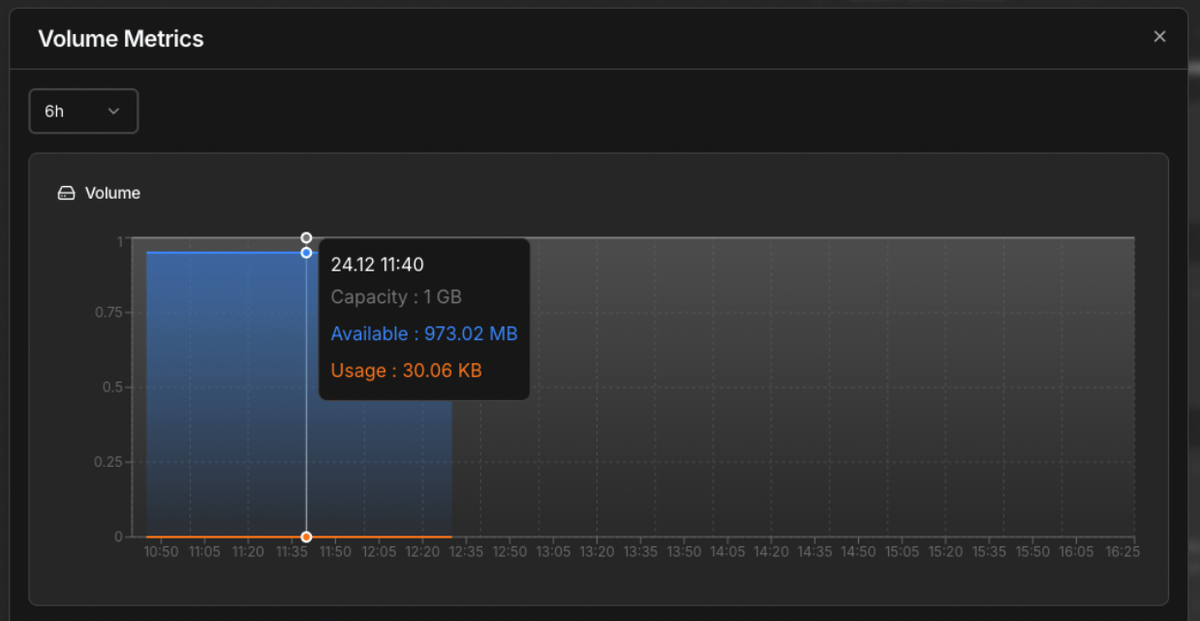Click the Capacity : 1 GB tooltip line
The height and width of the screenshot is (621, 1200).
pos(399,296)
